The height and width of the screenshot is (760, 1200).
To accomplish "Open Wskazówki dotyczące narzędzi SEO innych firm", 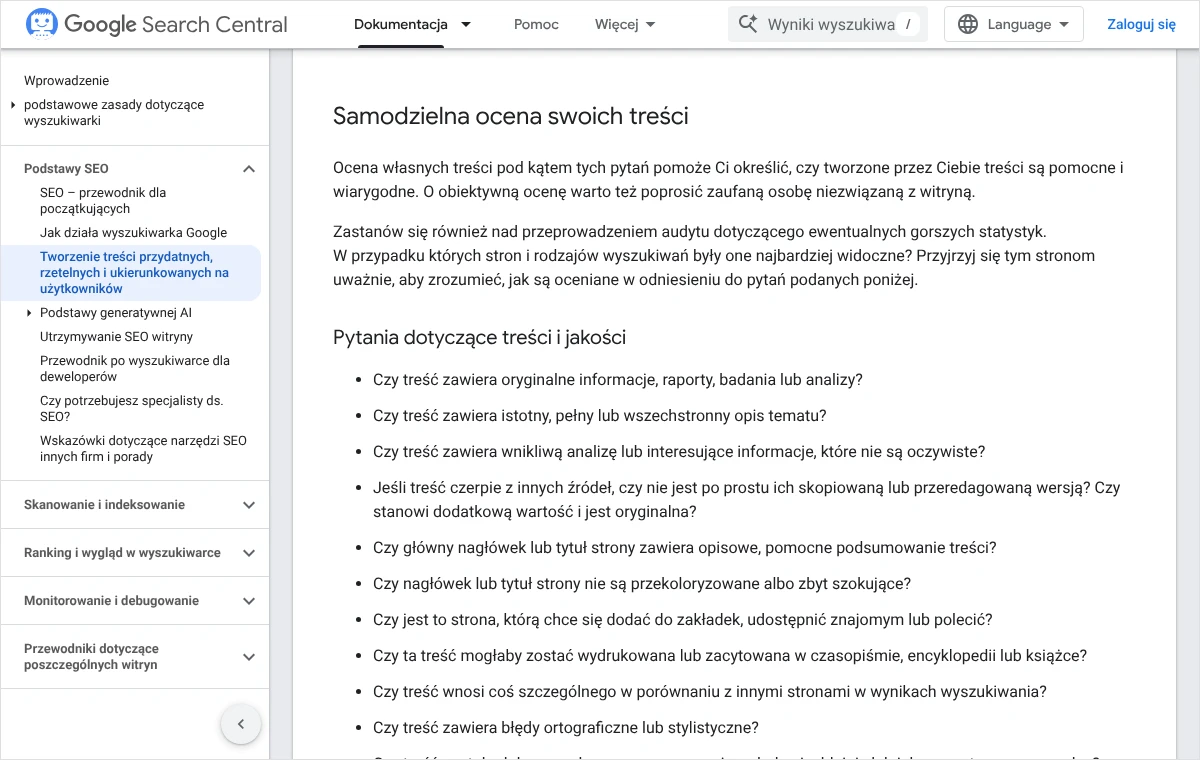I will [x=143, y=449].
